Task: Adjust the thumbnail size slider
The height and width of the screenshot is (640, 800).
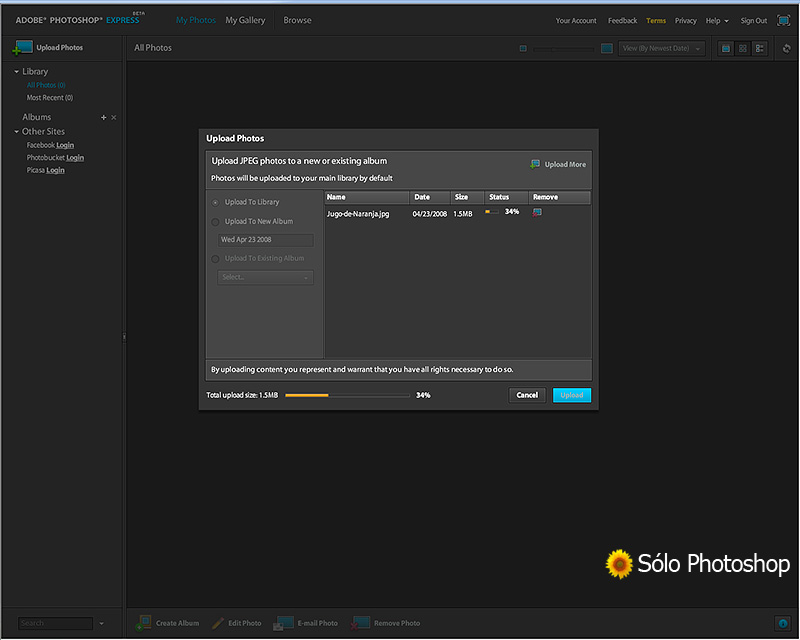Action: pos(555,47)
